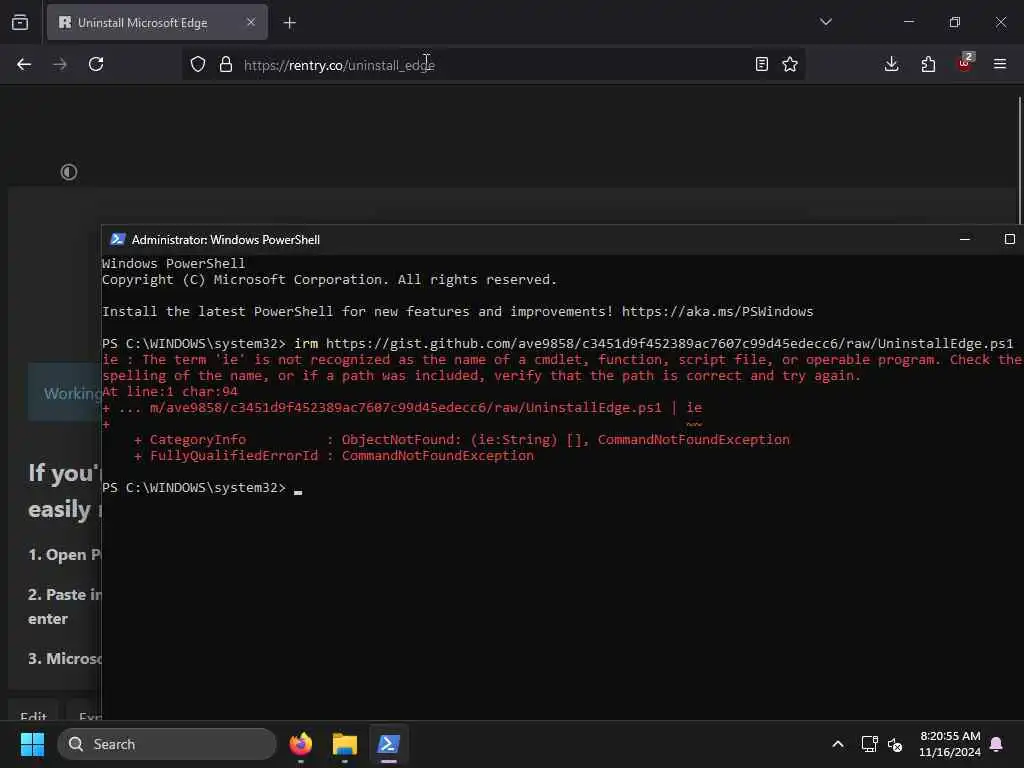Maximize the PowerShell window

pyautogui.click(x=1010, y=240)
